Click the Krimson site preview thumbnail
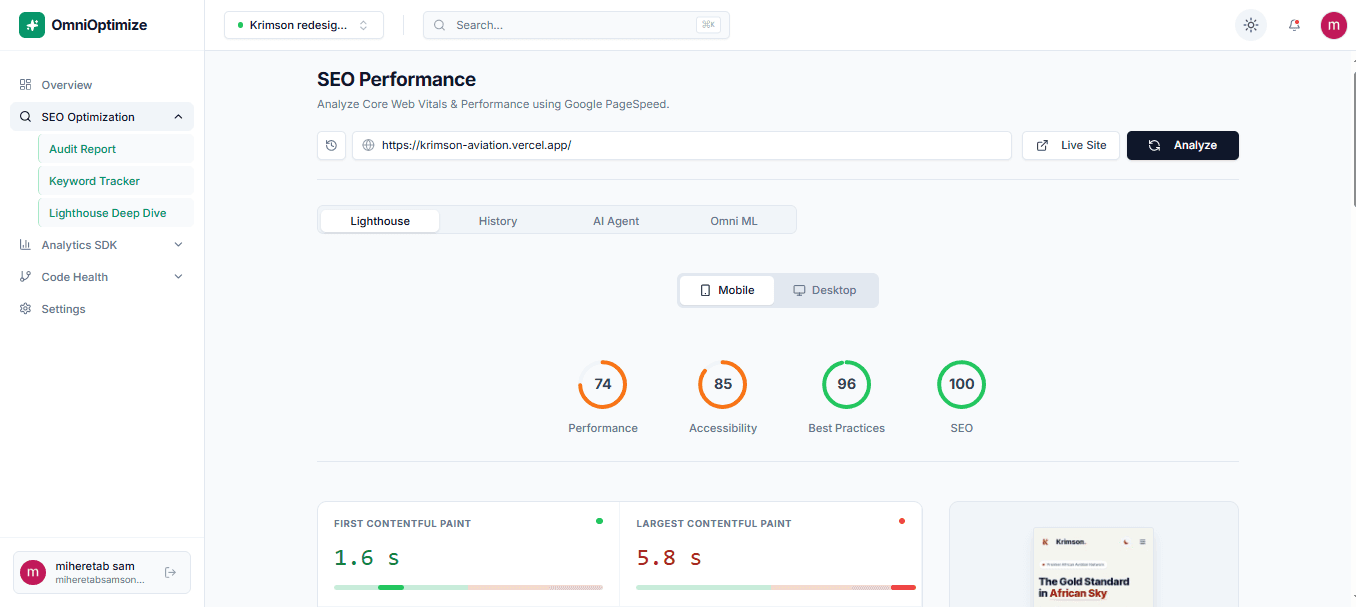 [x=1093, y=567]
